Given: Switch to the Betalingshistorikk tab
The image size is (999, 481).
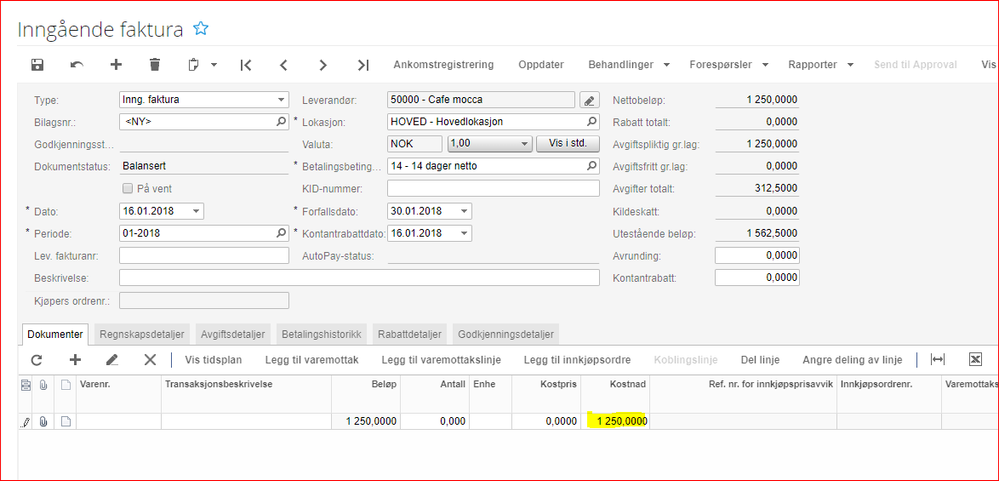Looking at the screenshot, I should click(x=322, y=334).
